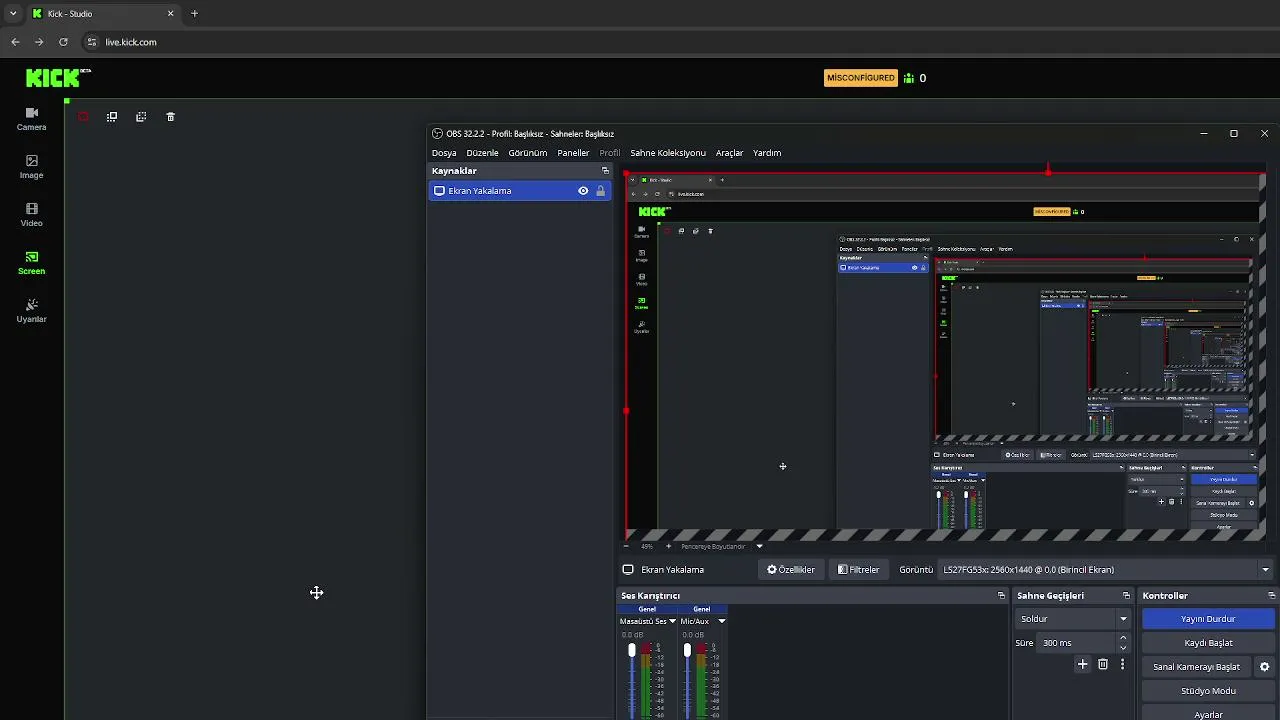Open Uyarılar alerts in Kick sidebar

(31, 311)
